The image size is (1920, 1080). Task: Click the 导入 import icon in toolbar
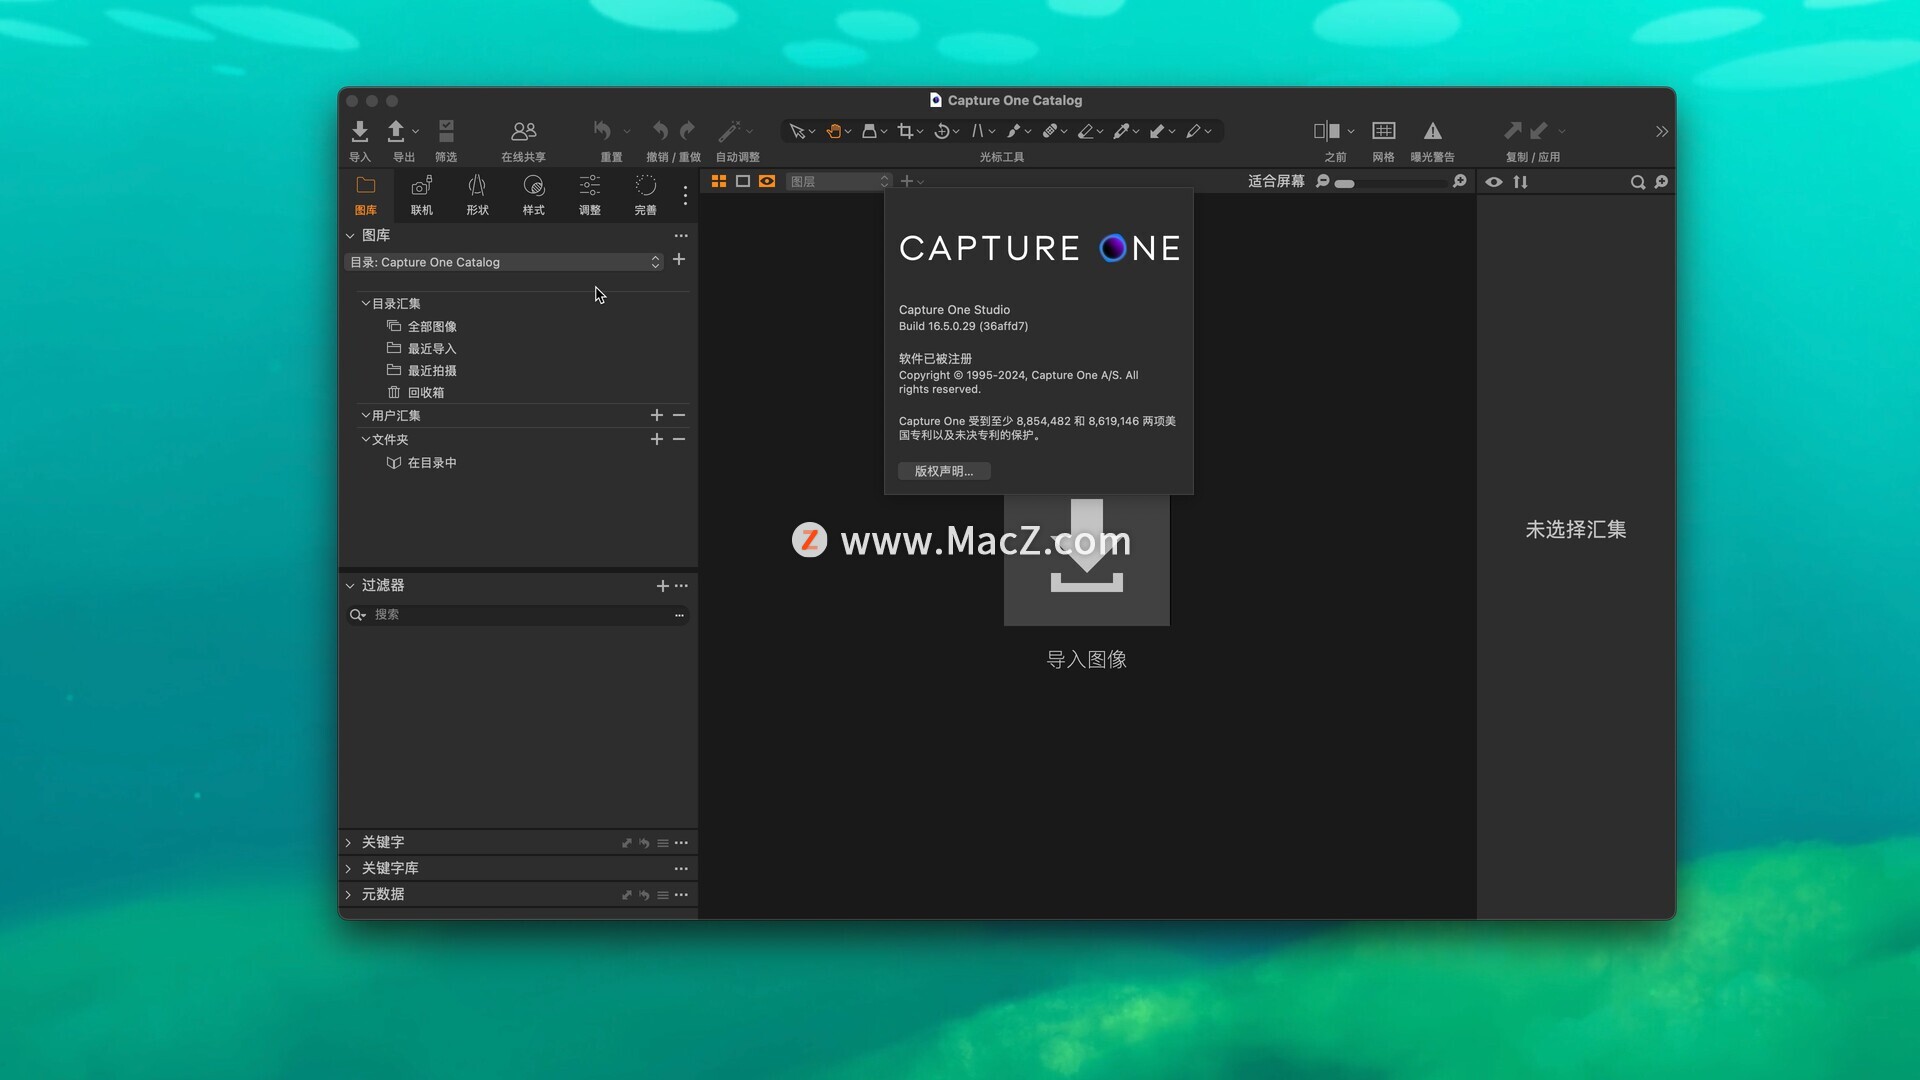[360, 131]
